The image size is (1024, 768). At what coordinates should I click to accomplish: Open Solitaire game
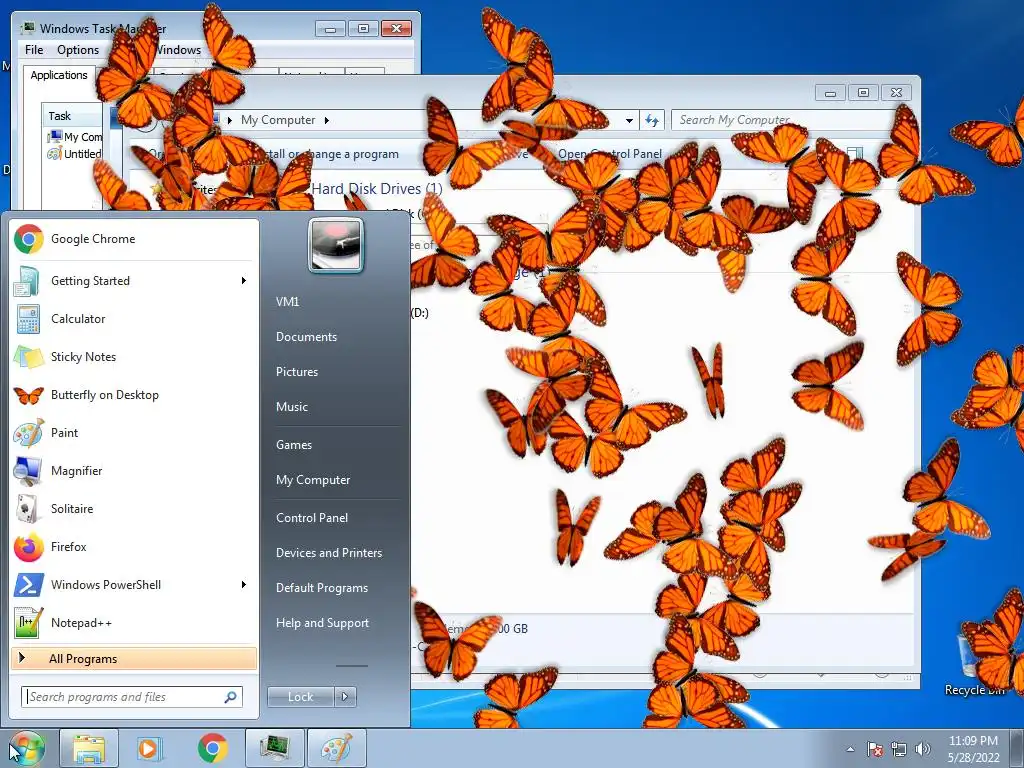click(134, 509)
